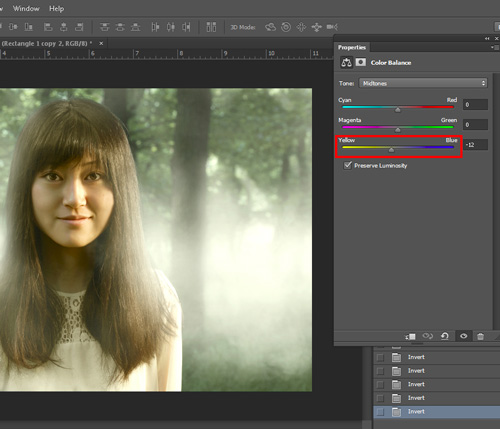
Task: Click the clip to layer icon
Action: click(410, 336)
